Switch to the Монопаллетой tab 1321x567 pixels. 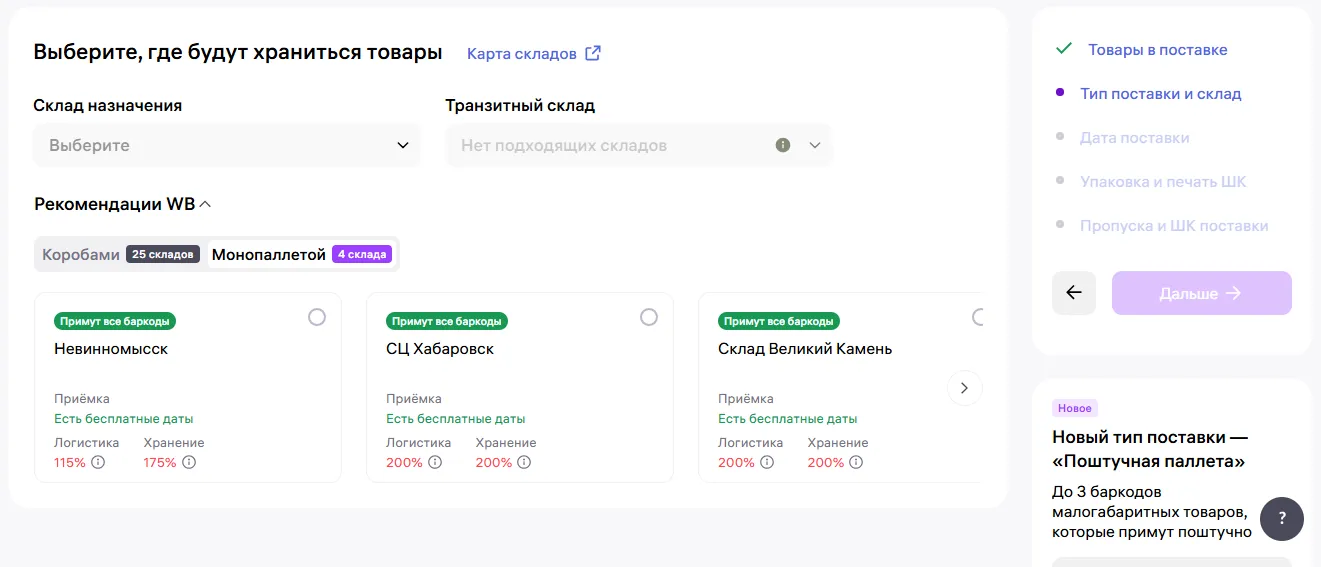(301, 254)
